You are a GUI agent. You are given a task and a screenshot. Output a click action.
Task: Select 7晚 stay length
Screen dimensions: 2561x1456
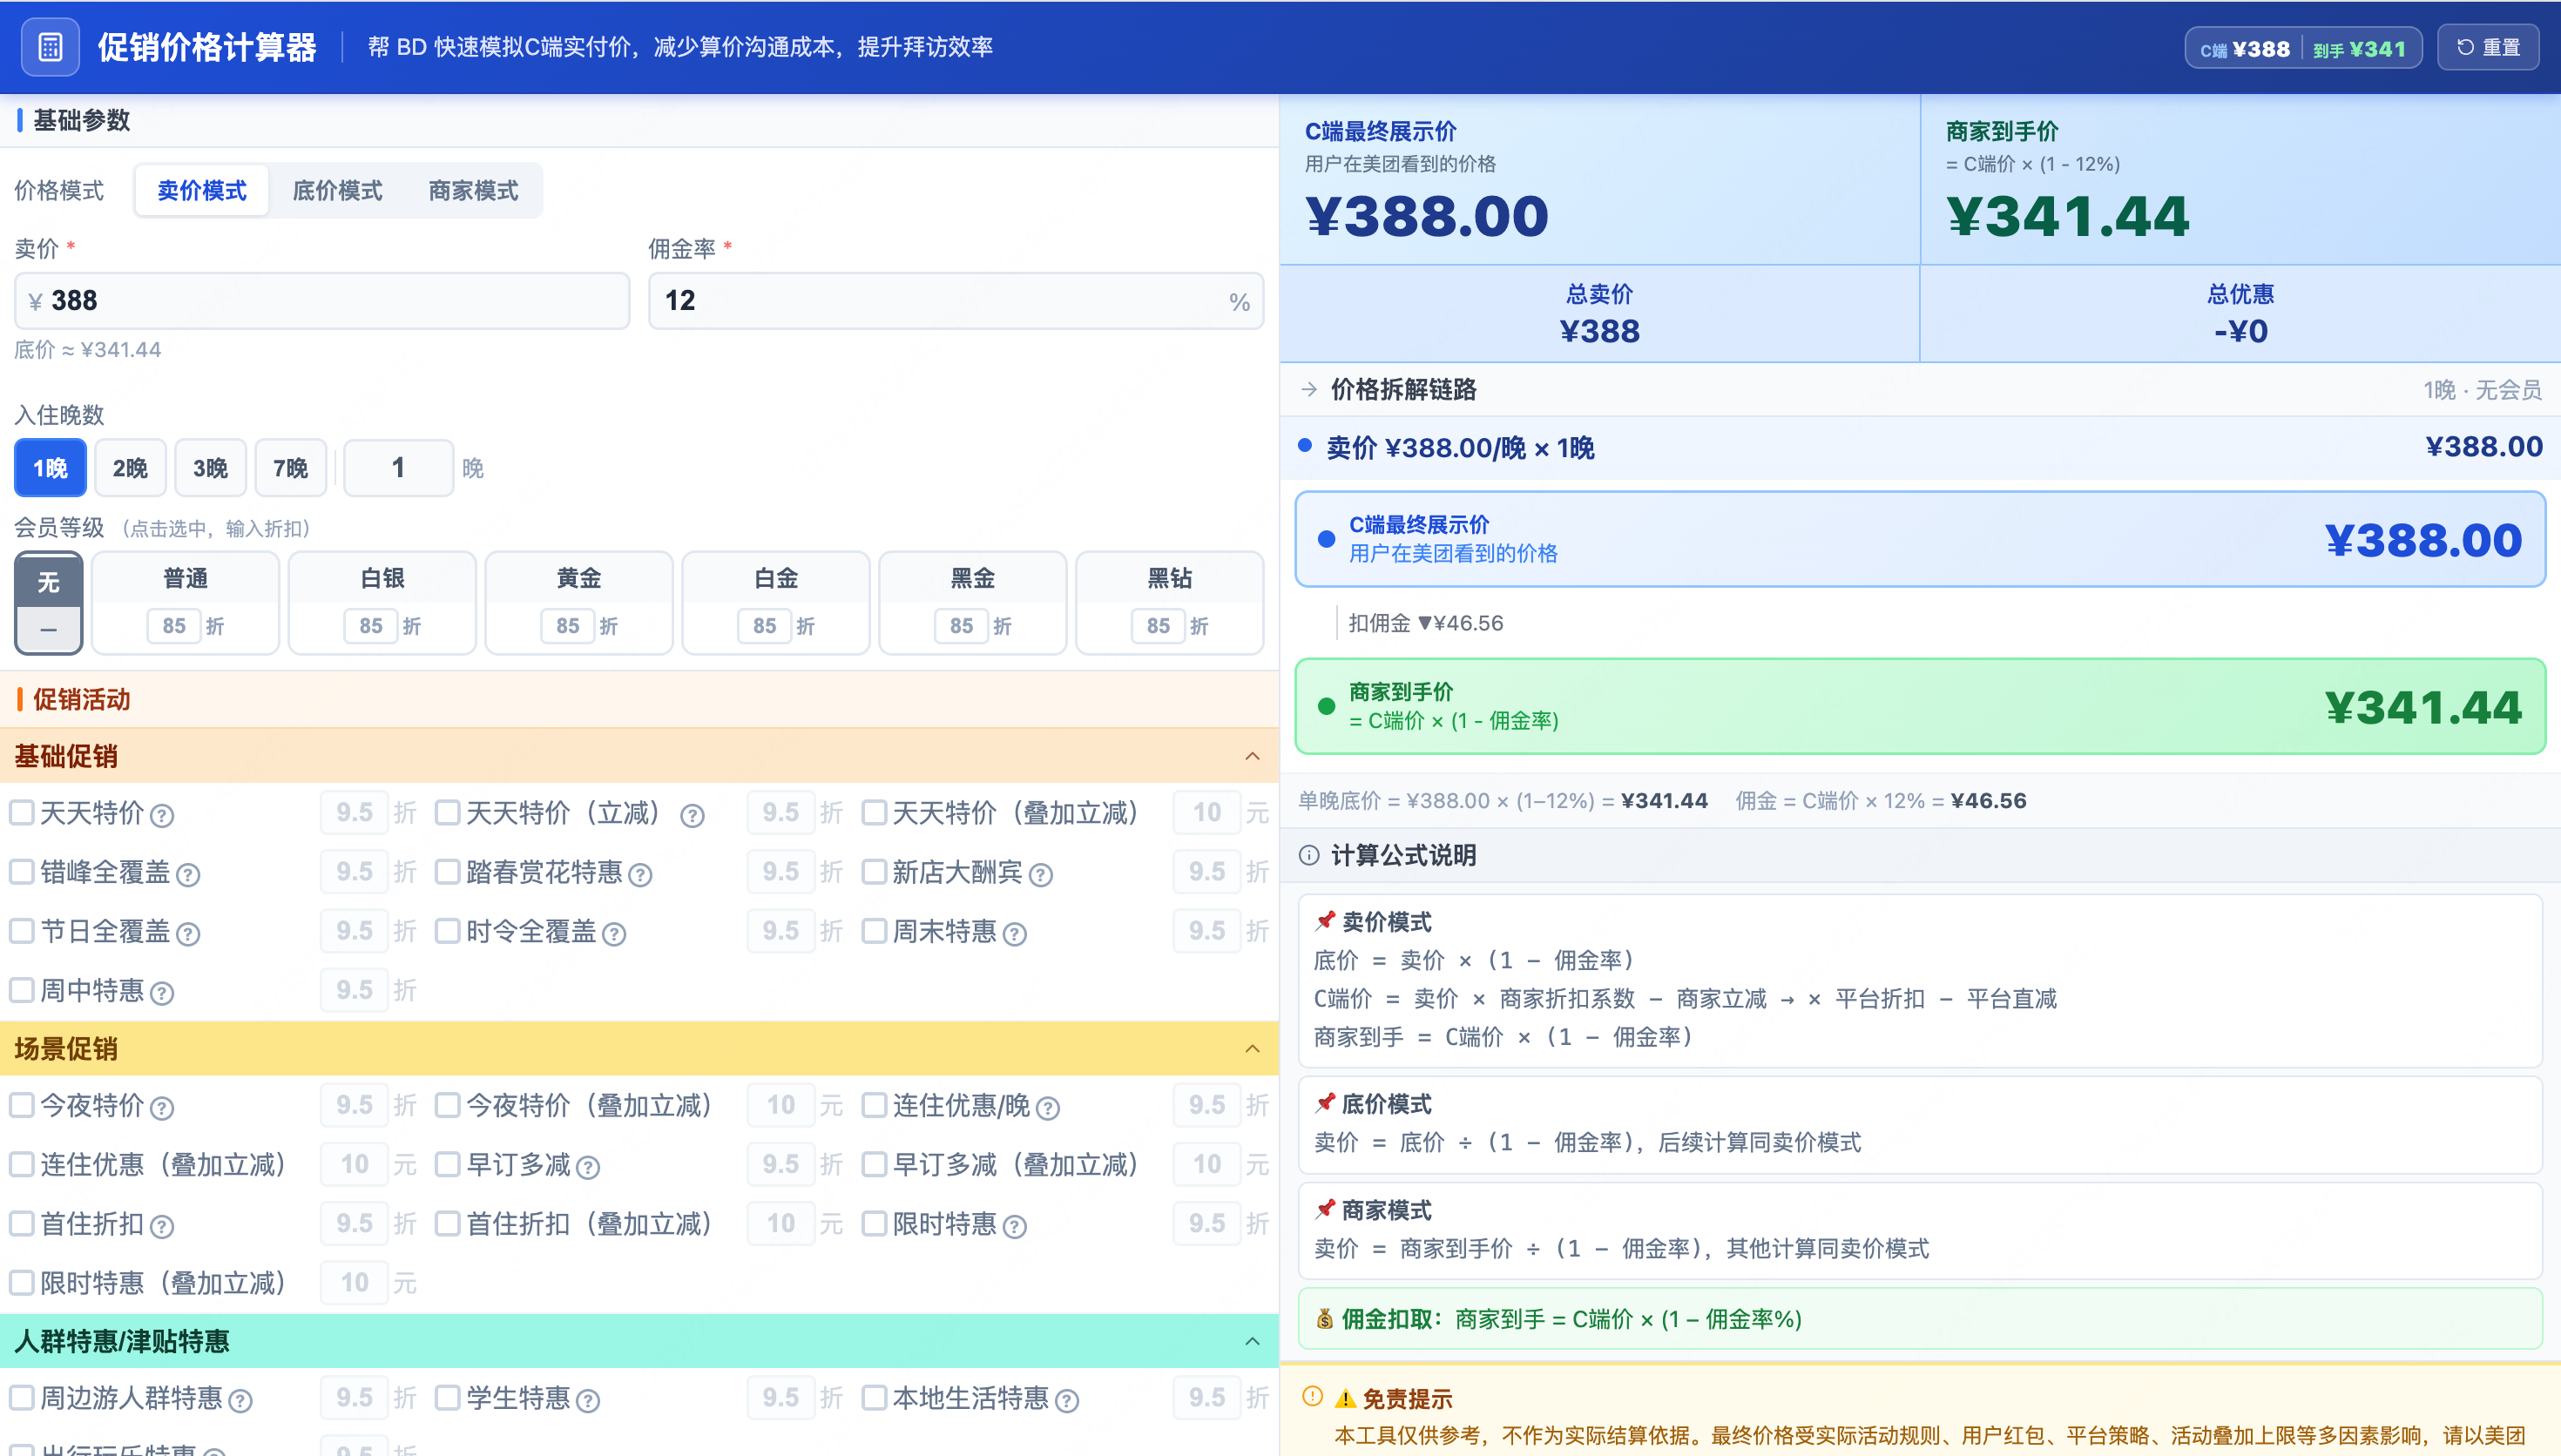(290, 467)
